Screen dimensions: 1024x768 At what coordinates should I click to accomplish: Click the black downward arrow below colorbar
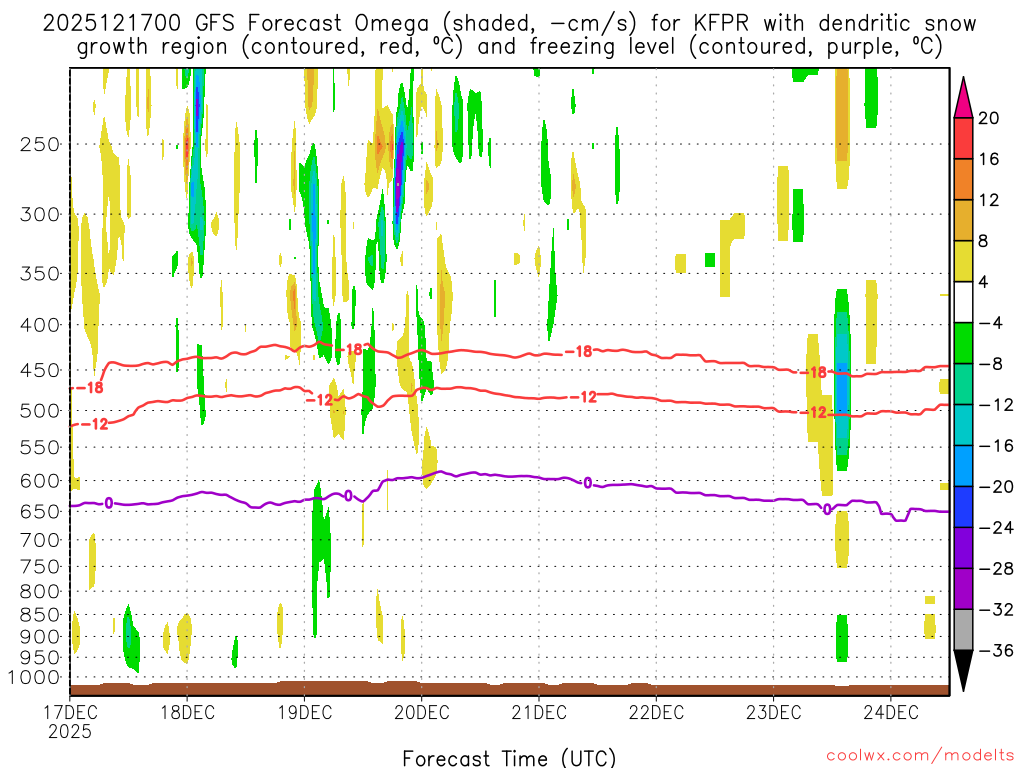click(963, 671)
